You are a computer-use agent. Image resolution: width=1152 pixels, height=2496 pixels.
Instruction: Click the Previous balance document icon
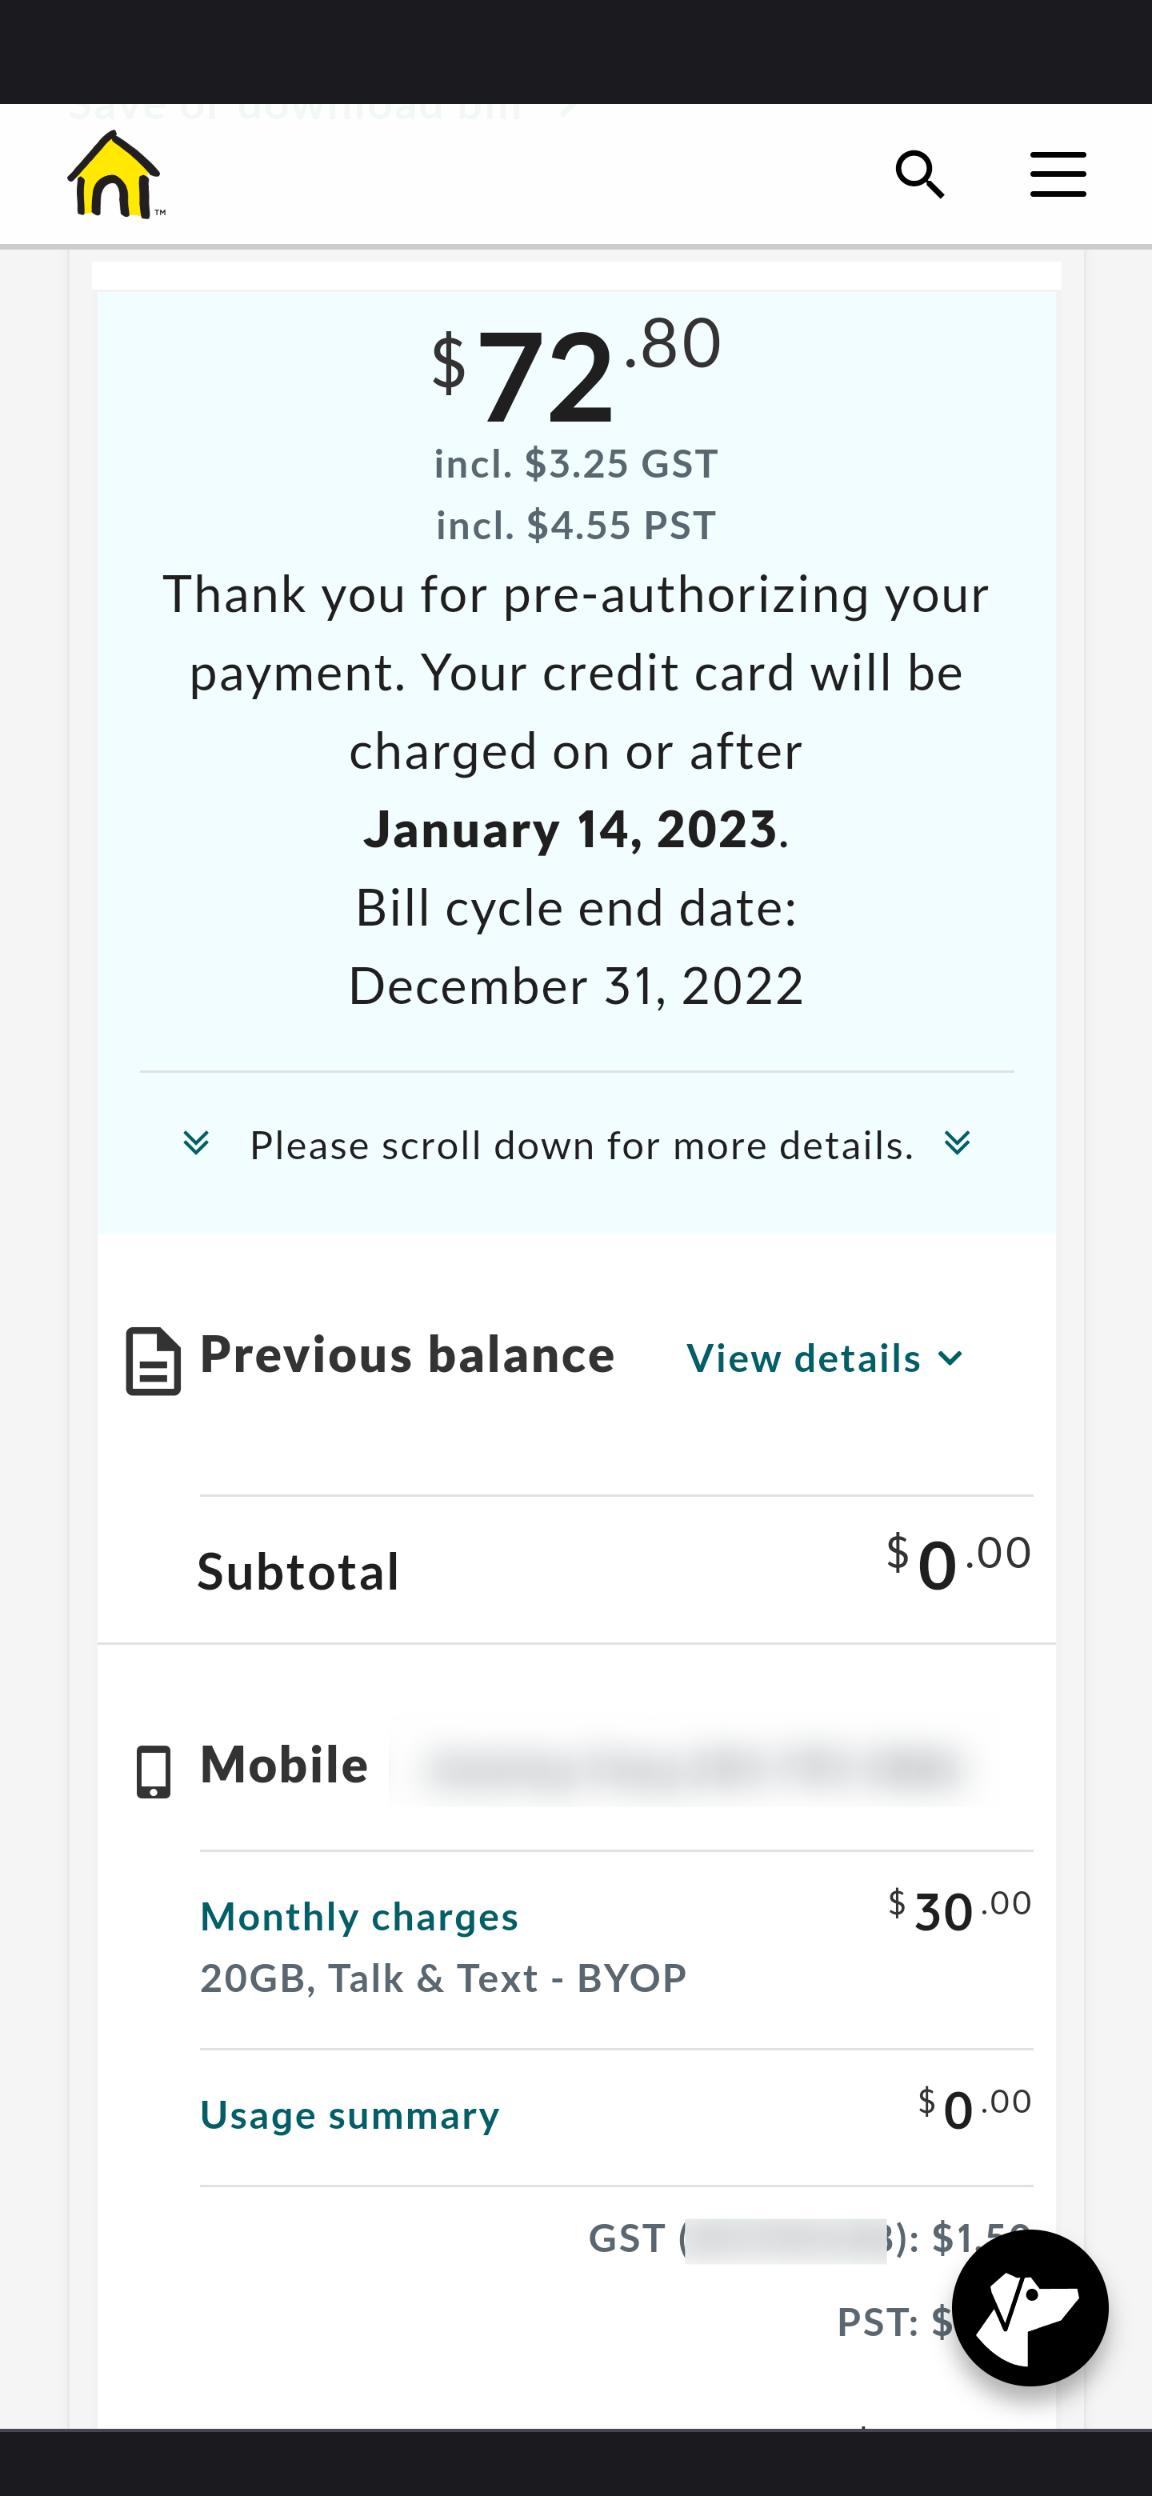tap(153, 1360)
